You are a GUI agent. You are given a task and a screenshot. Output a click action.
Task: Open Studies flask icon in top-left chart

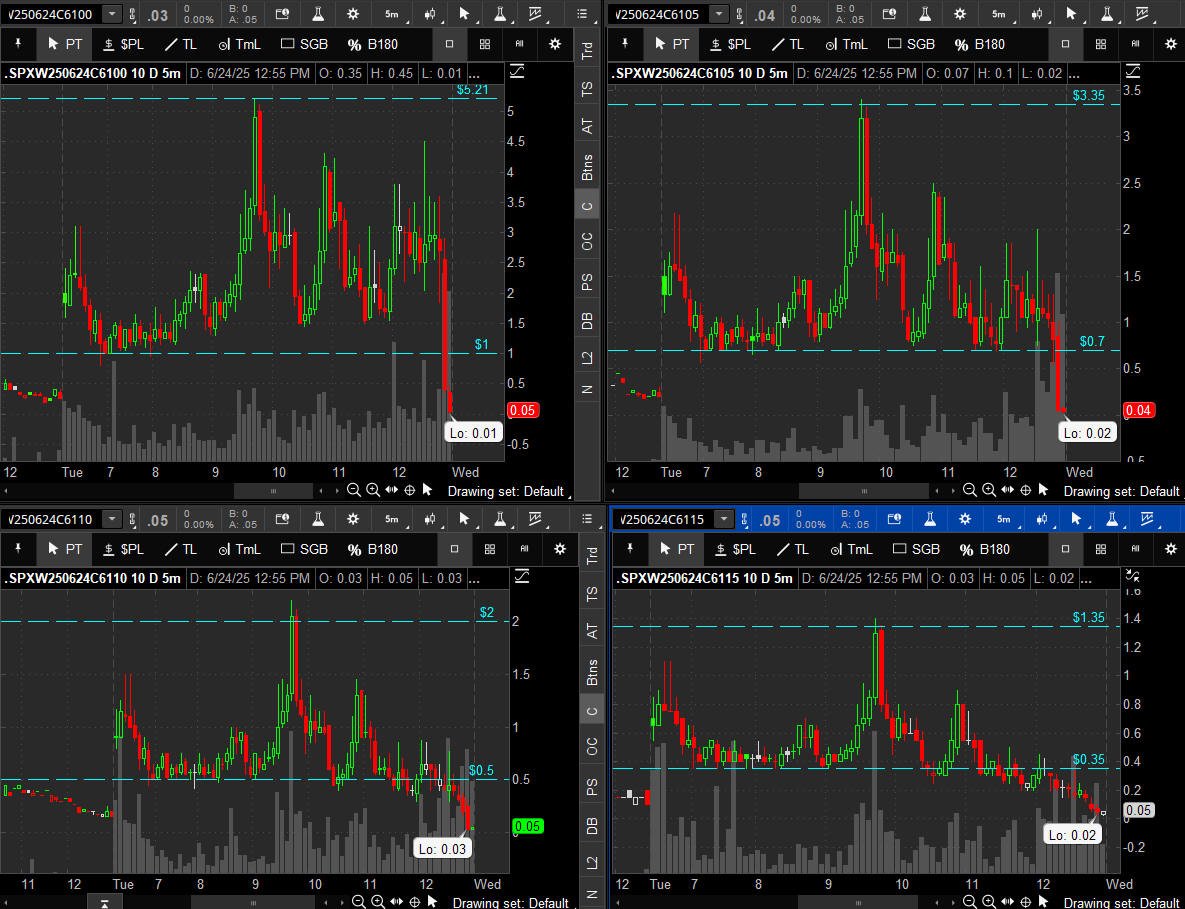point(317,14)
